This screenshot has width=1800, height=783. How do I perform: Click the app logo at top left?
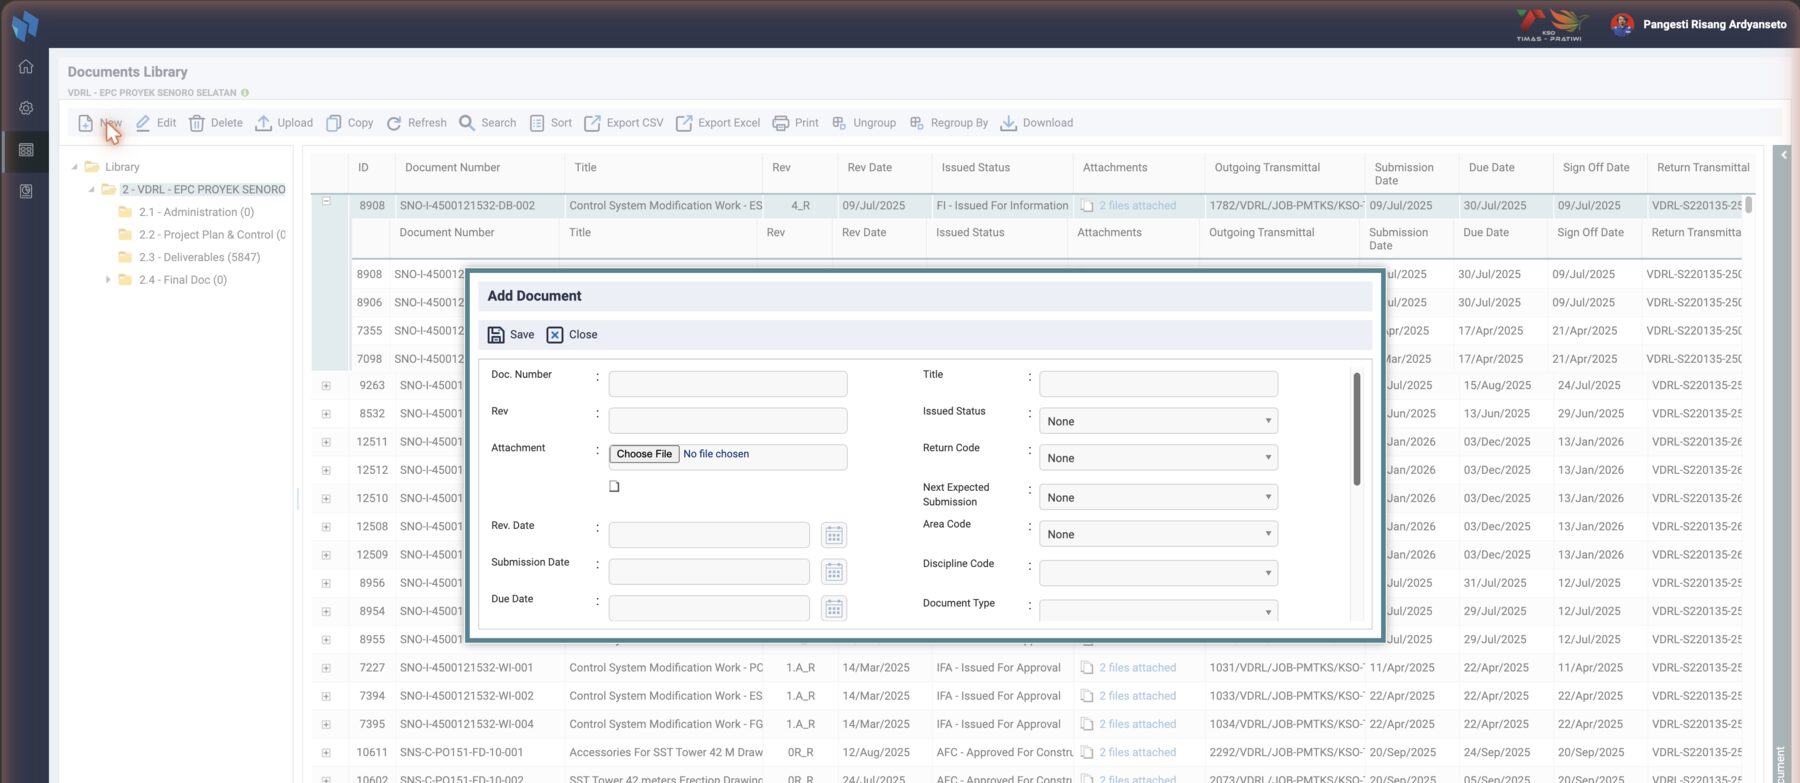coord(25,25)
